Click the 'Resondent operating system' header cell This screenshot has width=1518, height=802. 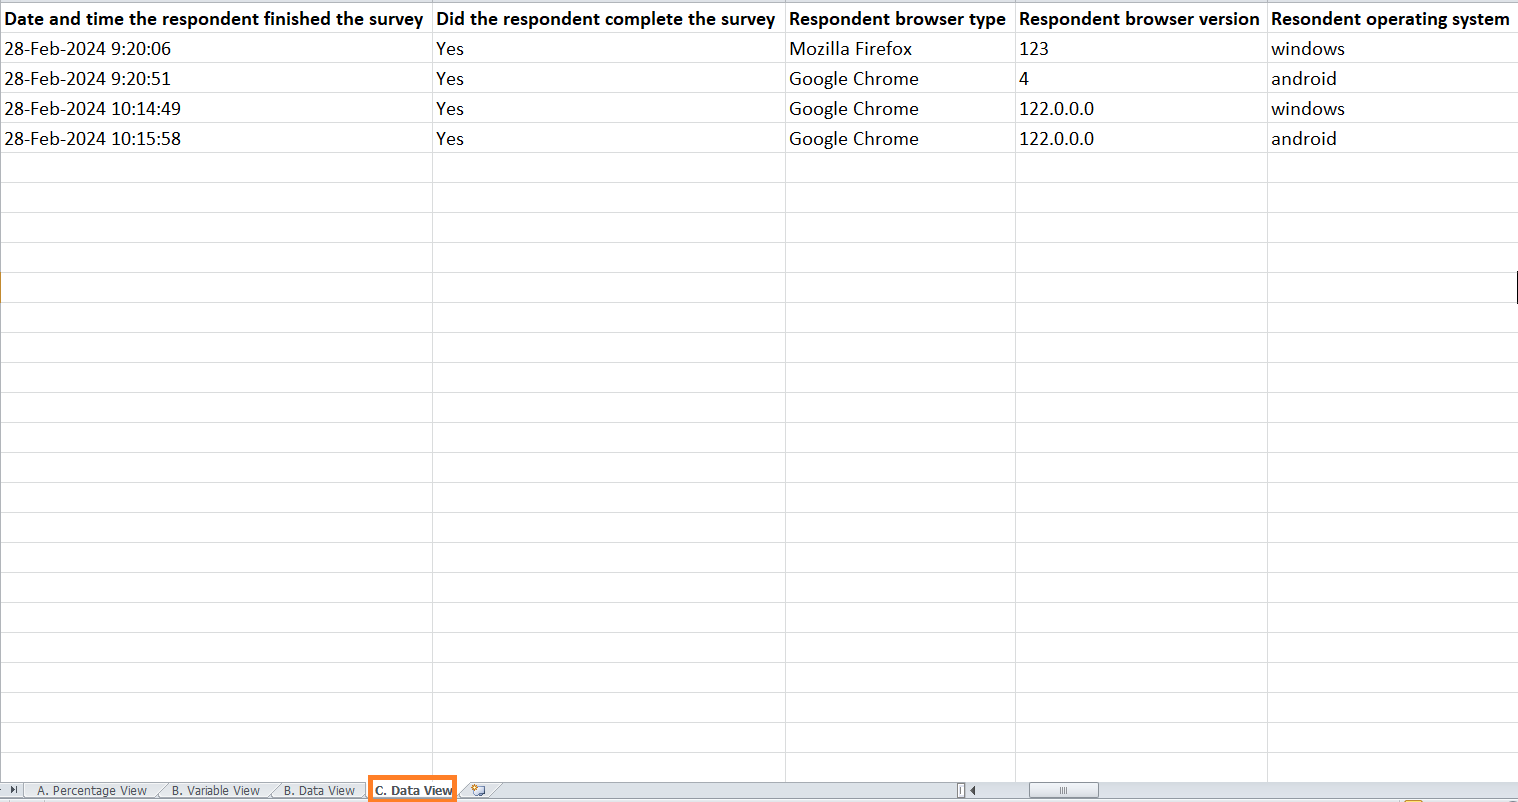1390,19
